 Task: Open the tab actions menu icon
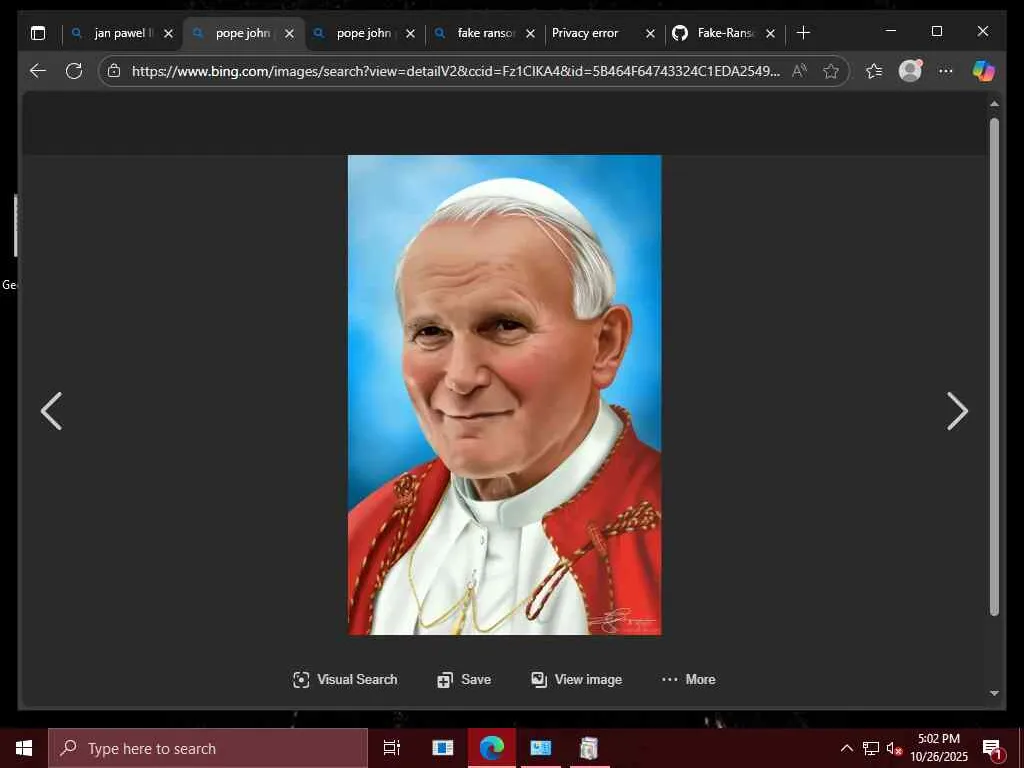[38, 33]
